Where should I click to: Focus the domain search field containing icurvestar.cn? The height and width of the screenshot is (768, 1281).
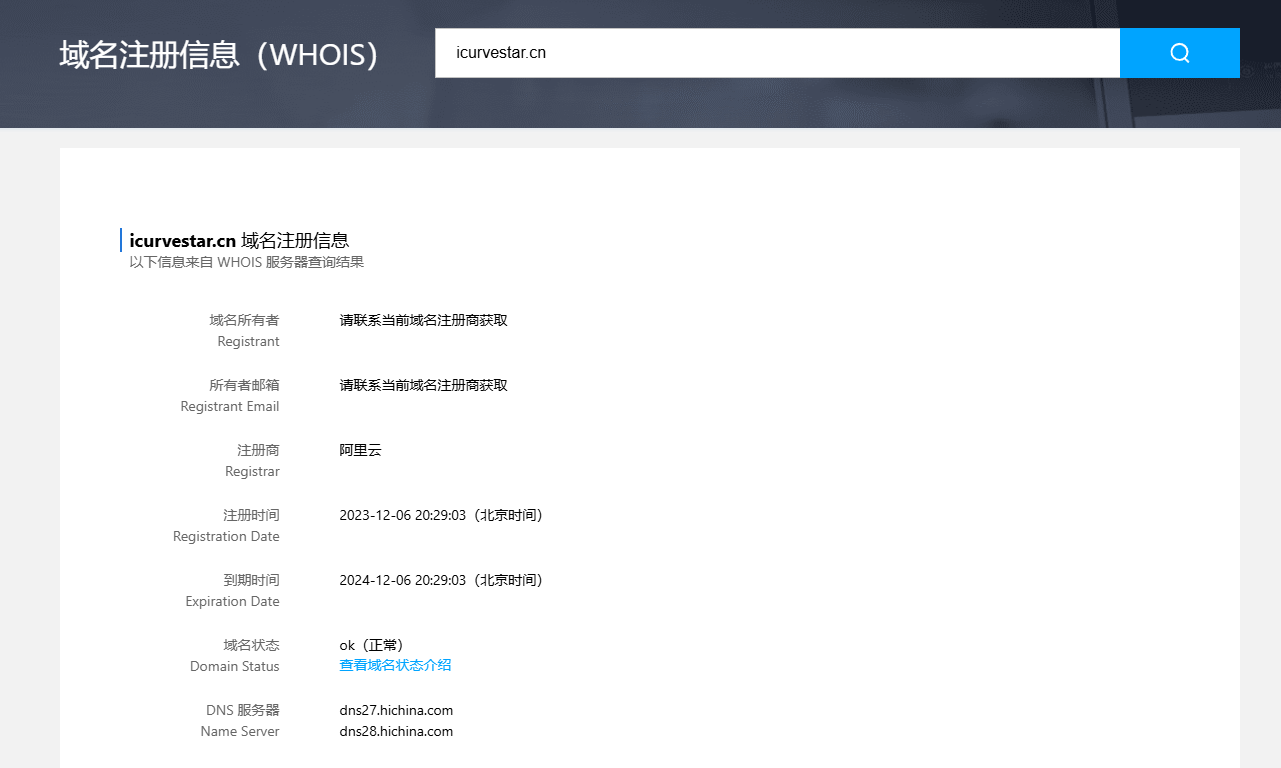[776, 53]
